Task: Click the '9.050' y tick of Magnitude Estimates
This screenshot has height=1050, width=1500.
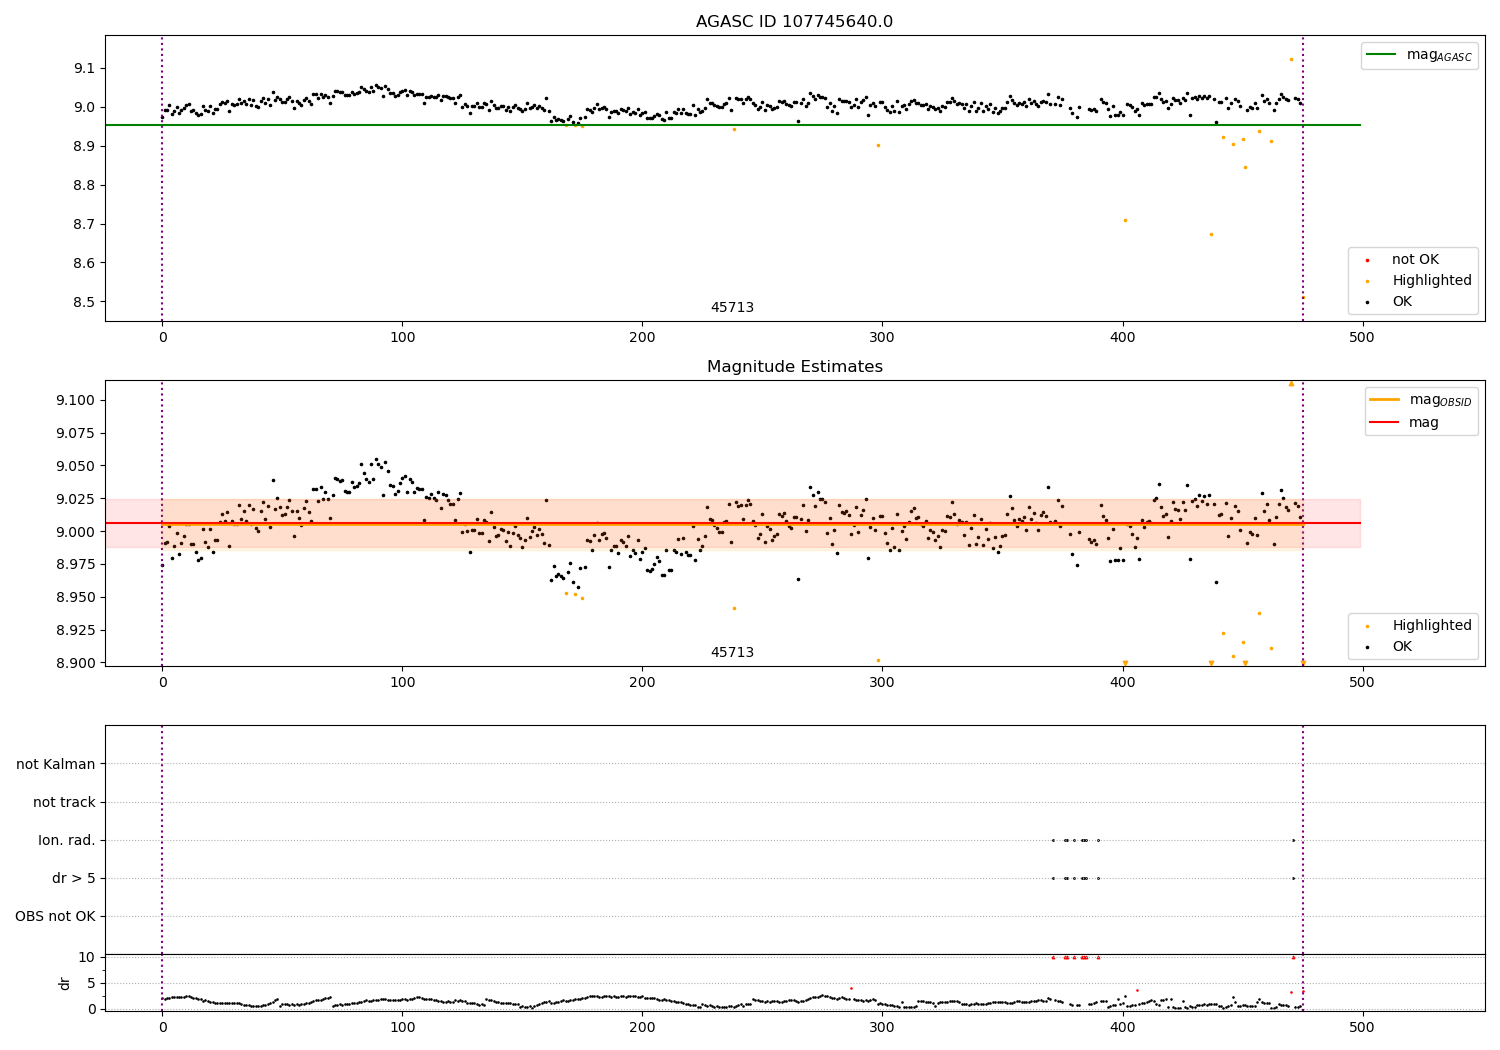Action: 78,466
